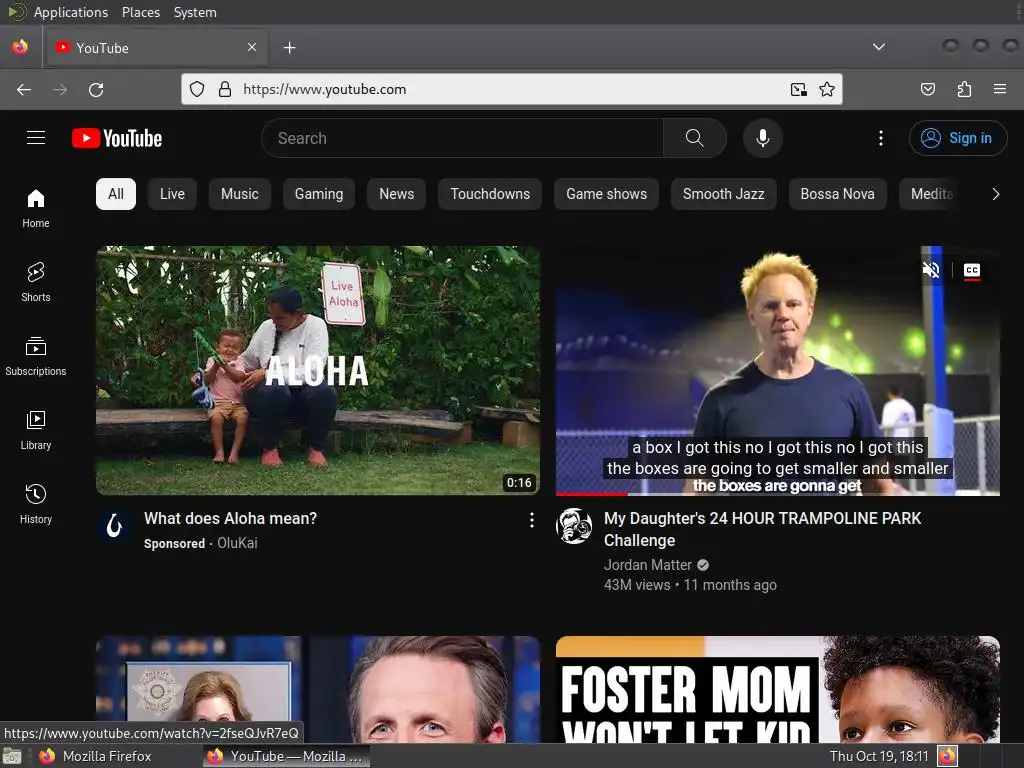Toggle closed captions on the preview
The height and width of the screenshot is (768, 1024).
(x=972, y=270)
